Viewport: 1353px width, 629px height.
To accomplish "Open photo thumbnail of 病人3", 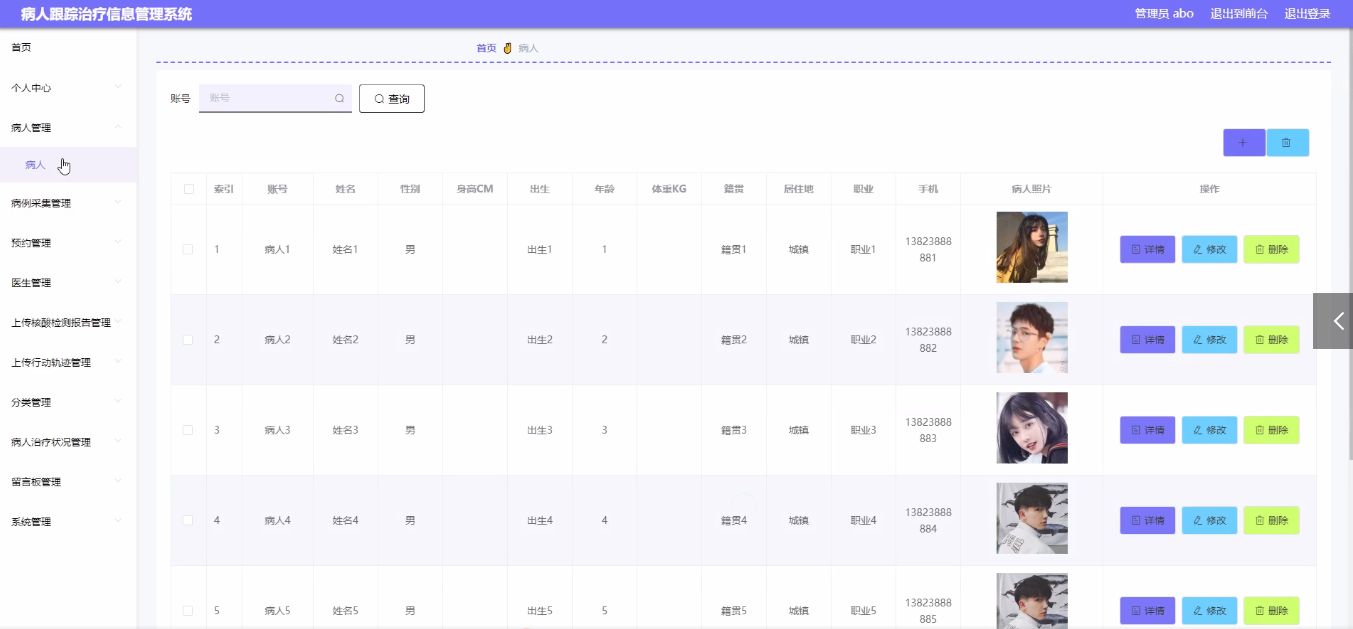I will tap(1032, 428).
